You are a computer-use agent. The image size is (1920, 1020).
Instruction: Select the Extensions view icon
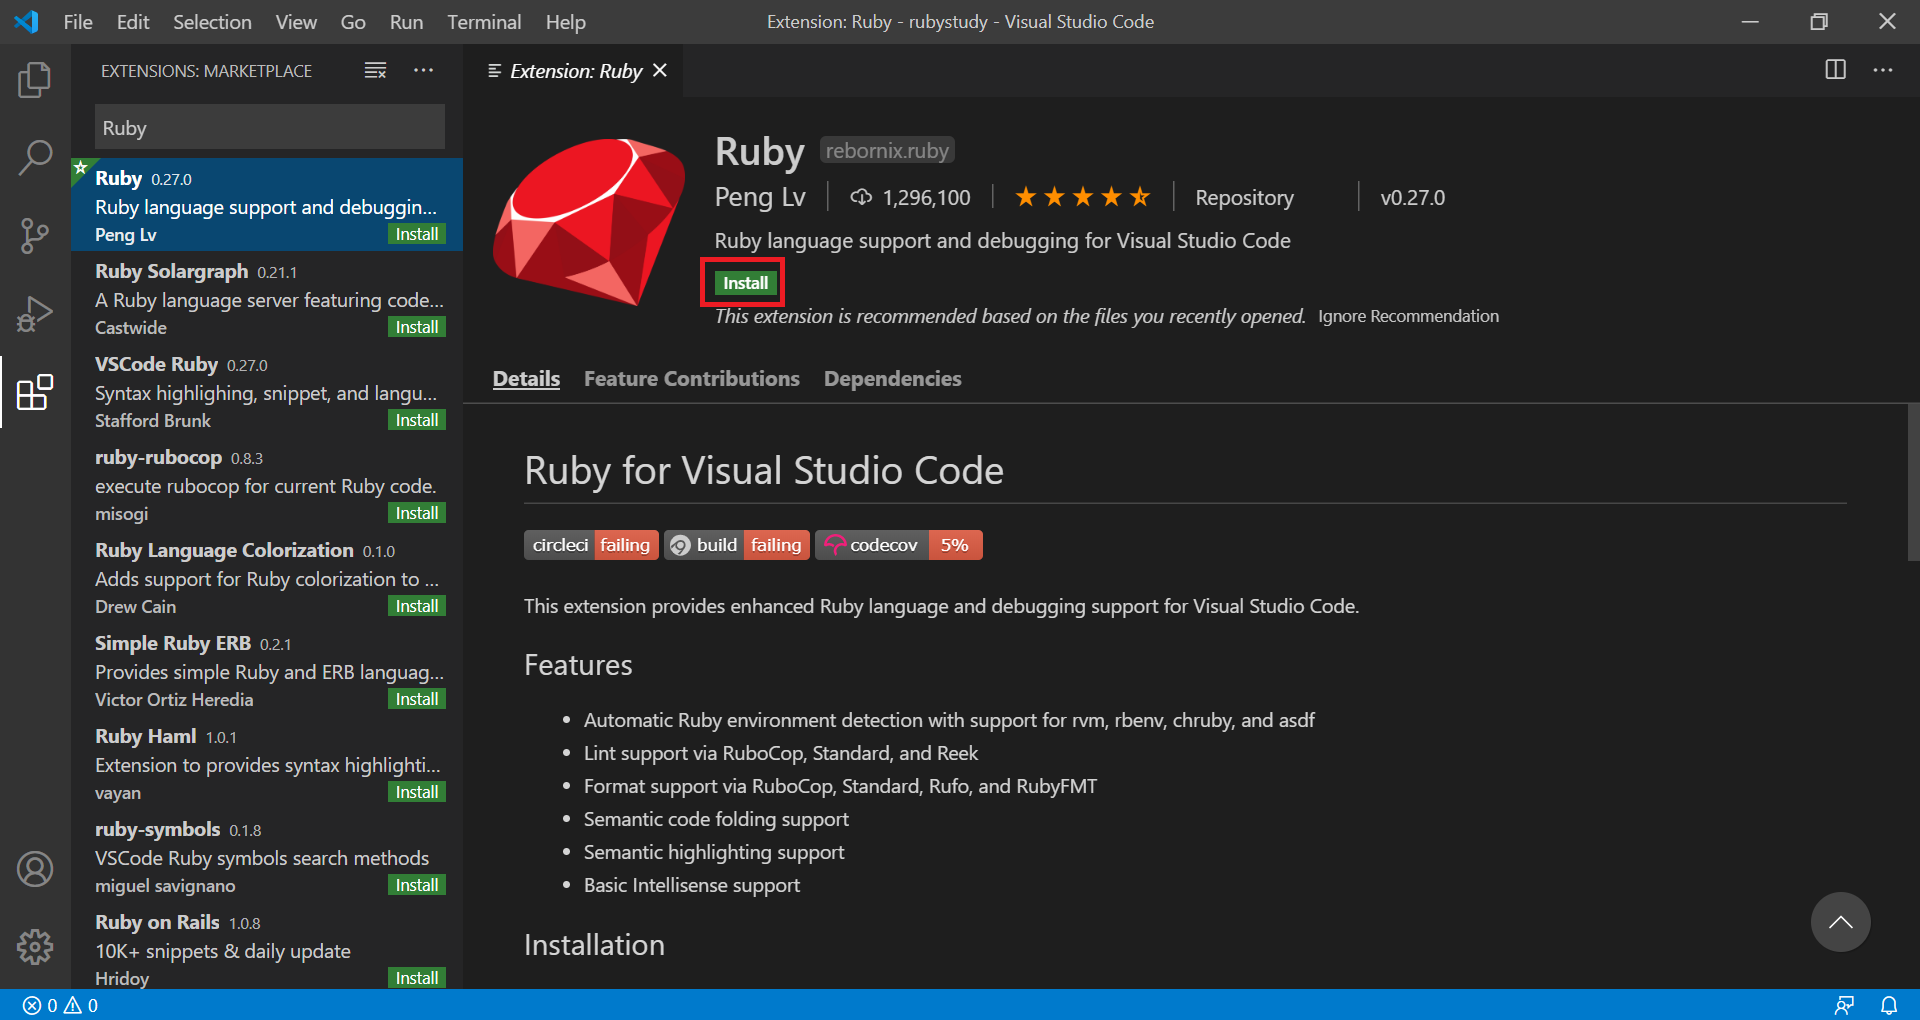click(x=35, y=392)
